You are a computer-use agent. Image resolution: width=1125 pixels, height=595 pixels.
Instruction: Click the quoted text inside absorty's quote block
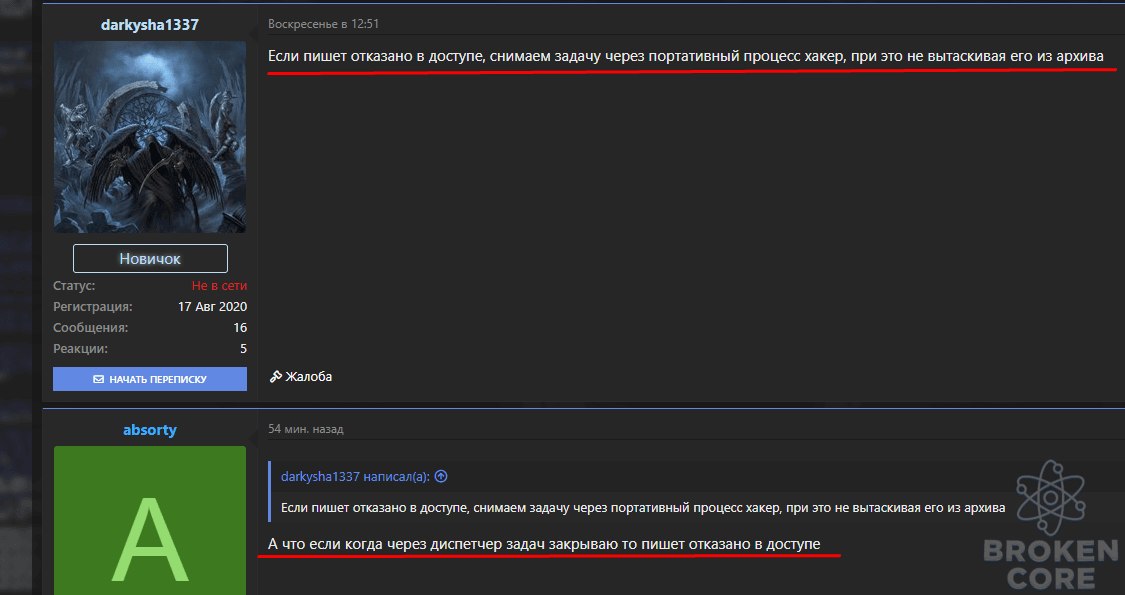643,507
